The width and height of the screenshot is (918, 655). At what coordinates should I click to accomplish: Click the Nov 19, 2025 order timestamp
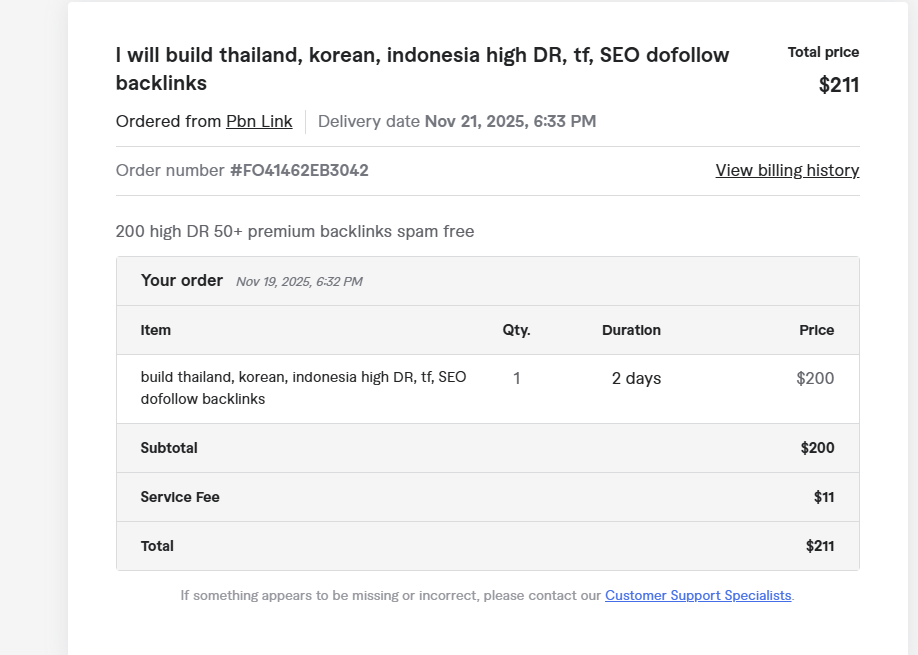(x=299, y=282)
